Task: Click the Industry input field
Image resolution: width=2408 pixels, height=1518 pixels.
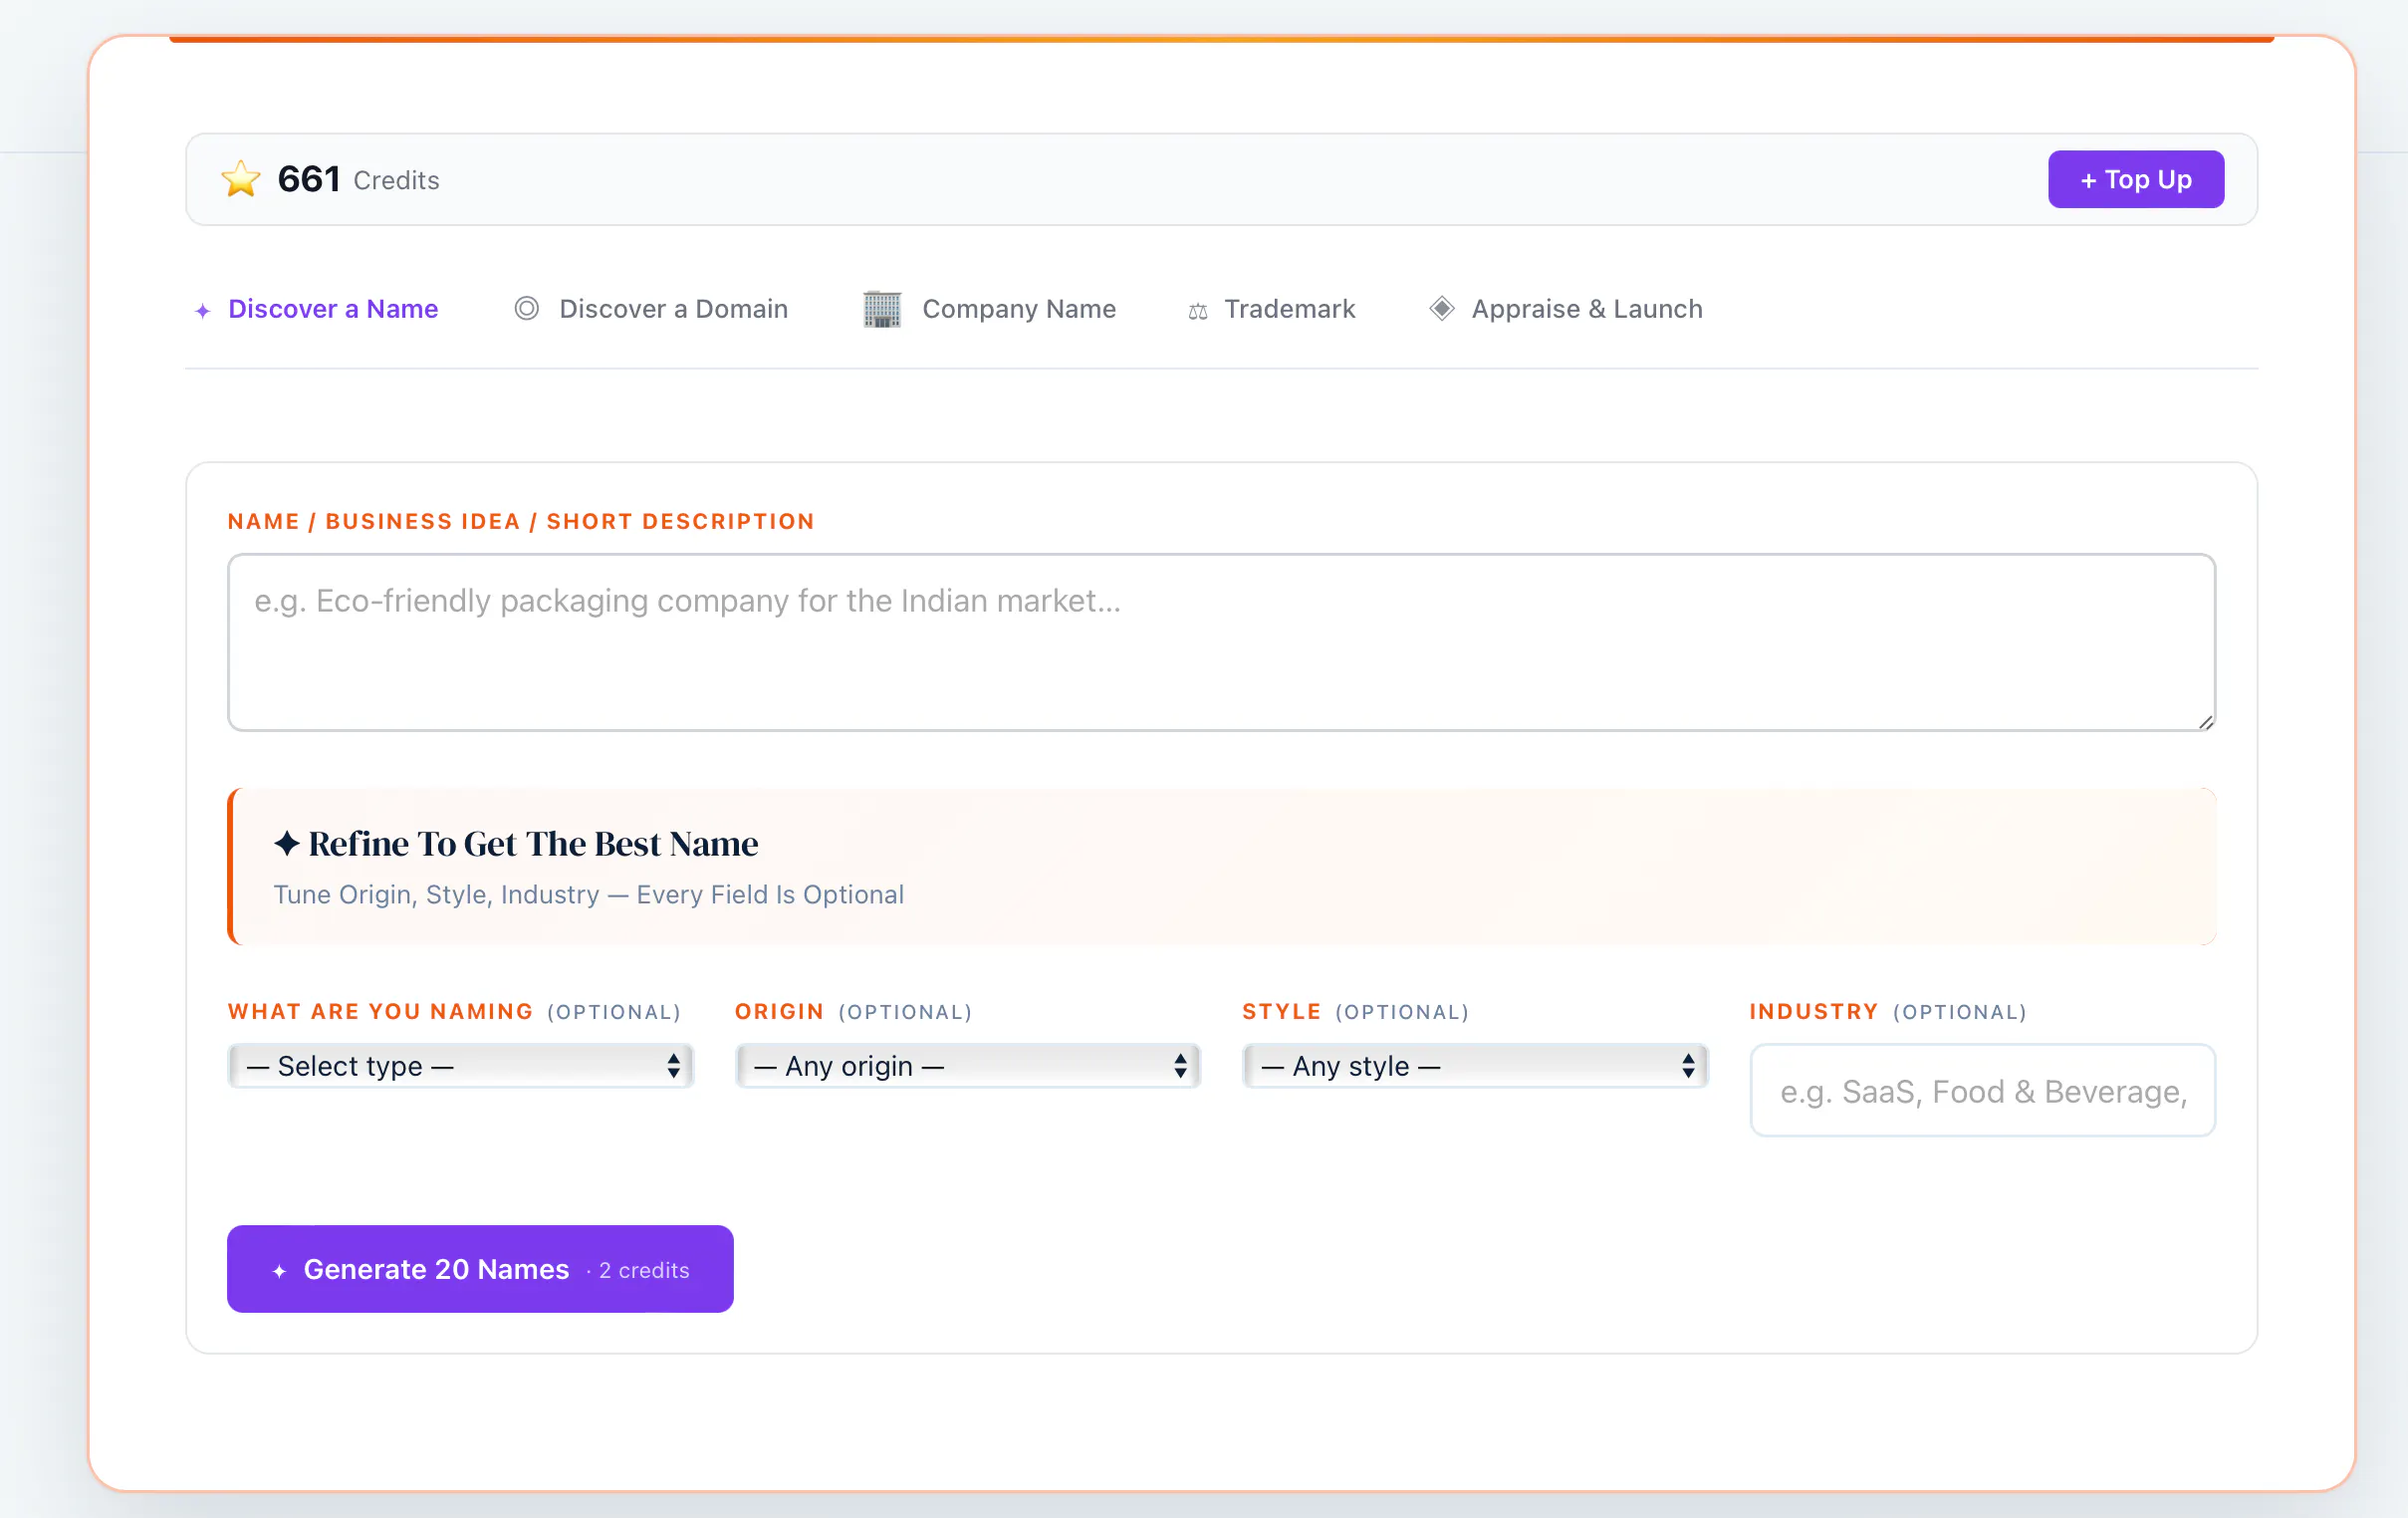Action: coord(1982,1091)
